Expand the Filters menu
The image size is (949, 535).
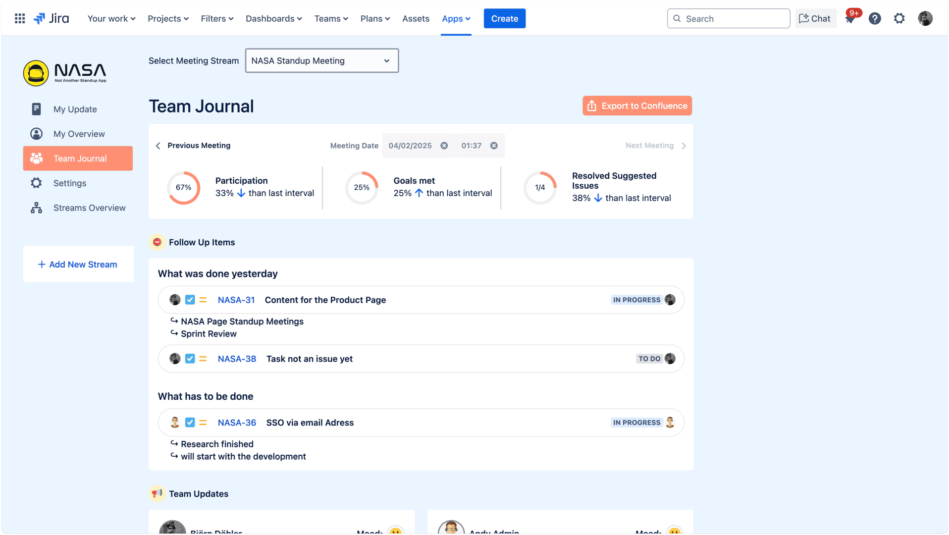(x=217, y=19)
